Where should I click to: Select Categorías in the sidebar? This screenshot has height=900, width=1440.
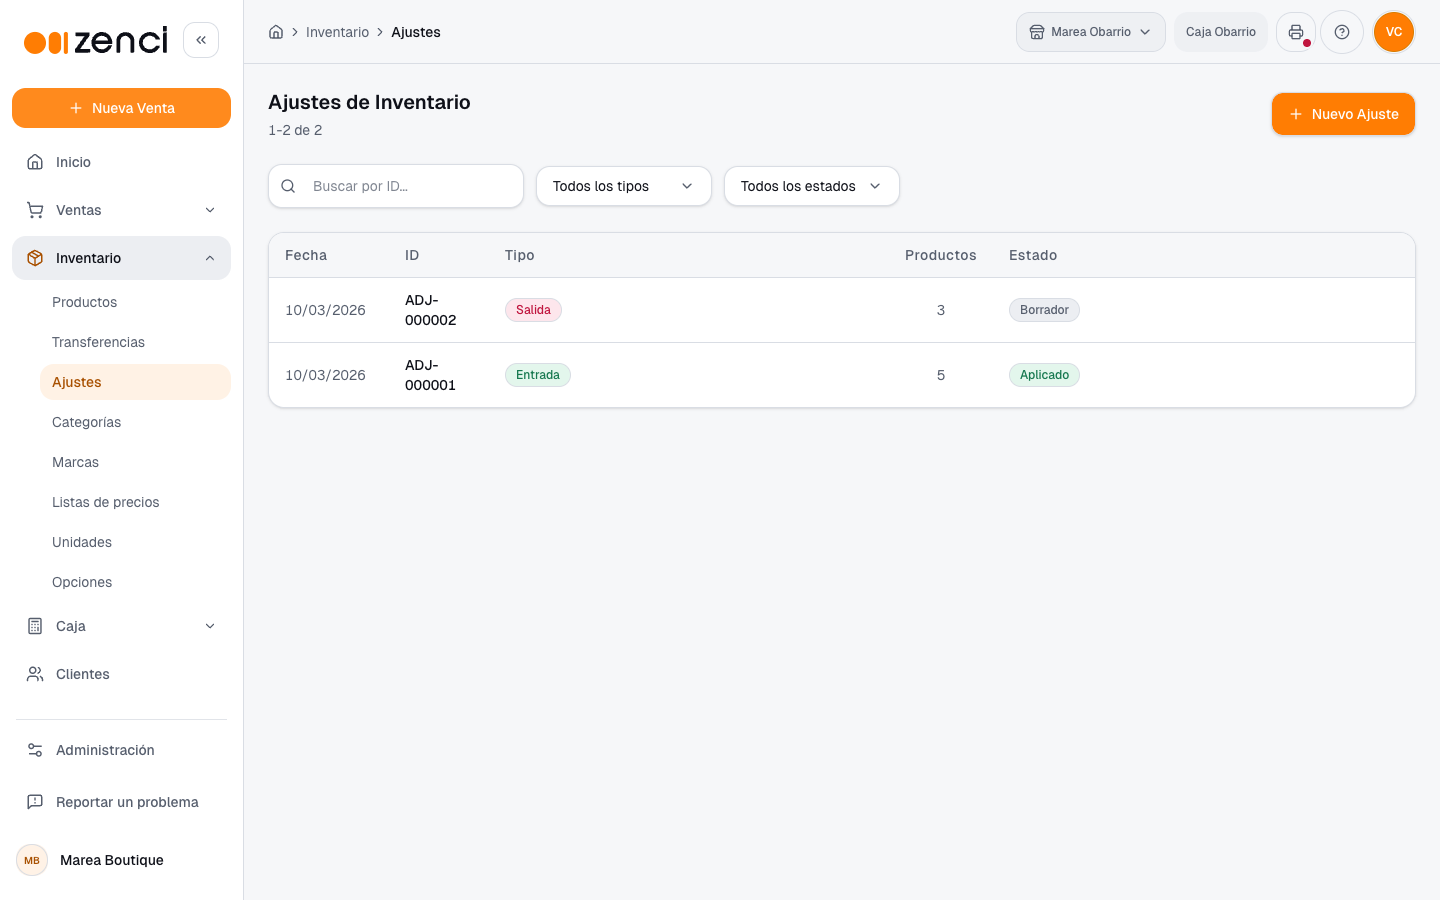pyautogui.click(x=135, y=422)
